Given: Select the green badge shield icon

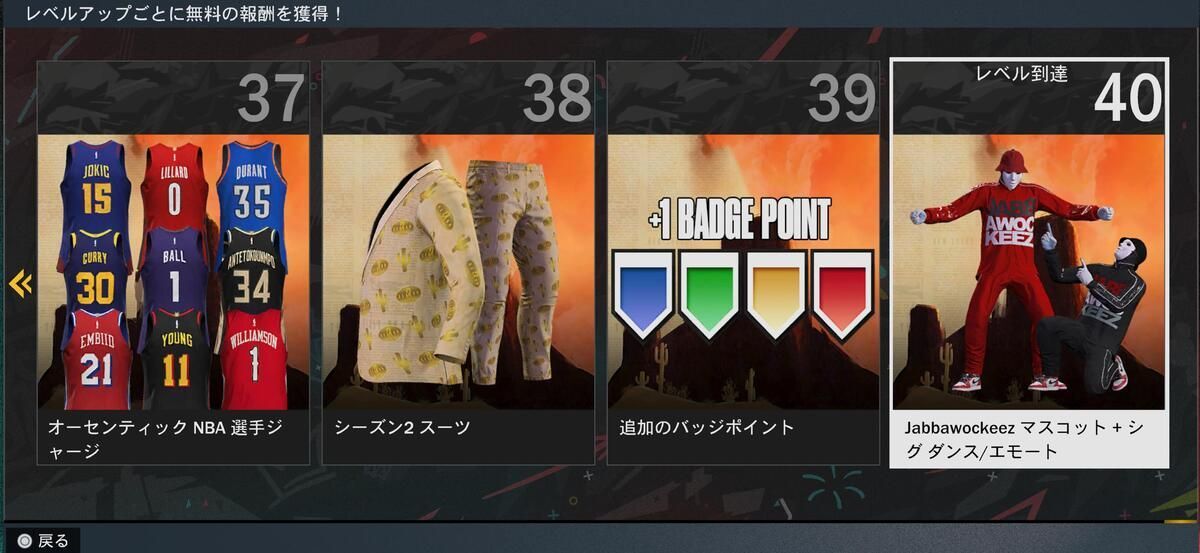Looking at the screenshot, I should 709,294.
